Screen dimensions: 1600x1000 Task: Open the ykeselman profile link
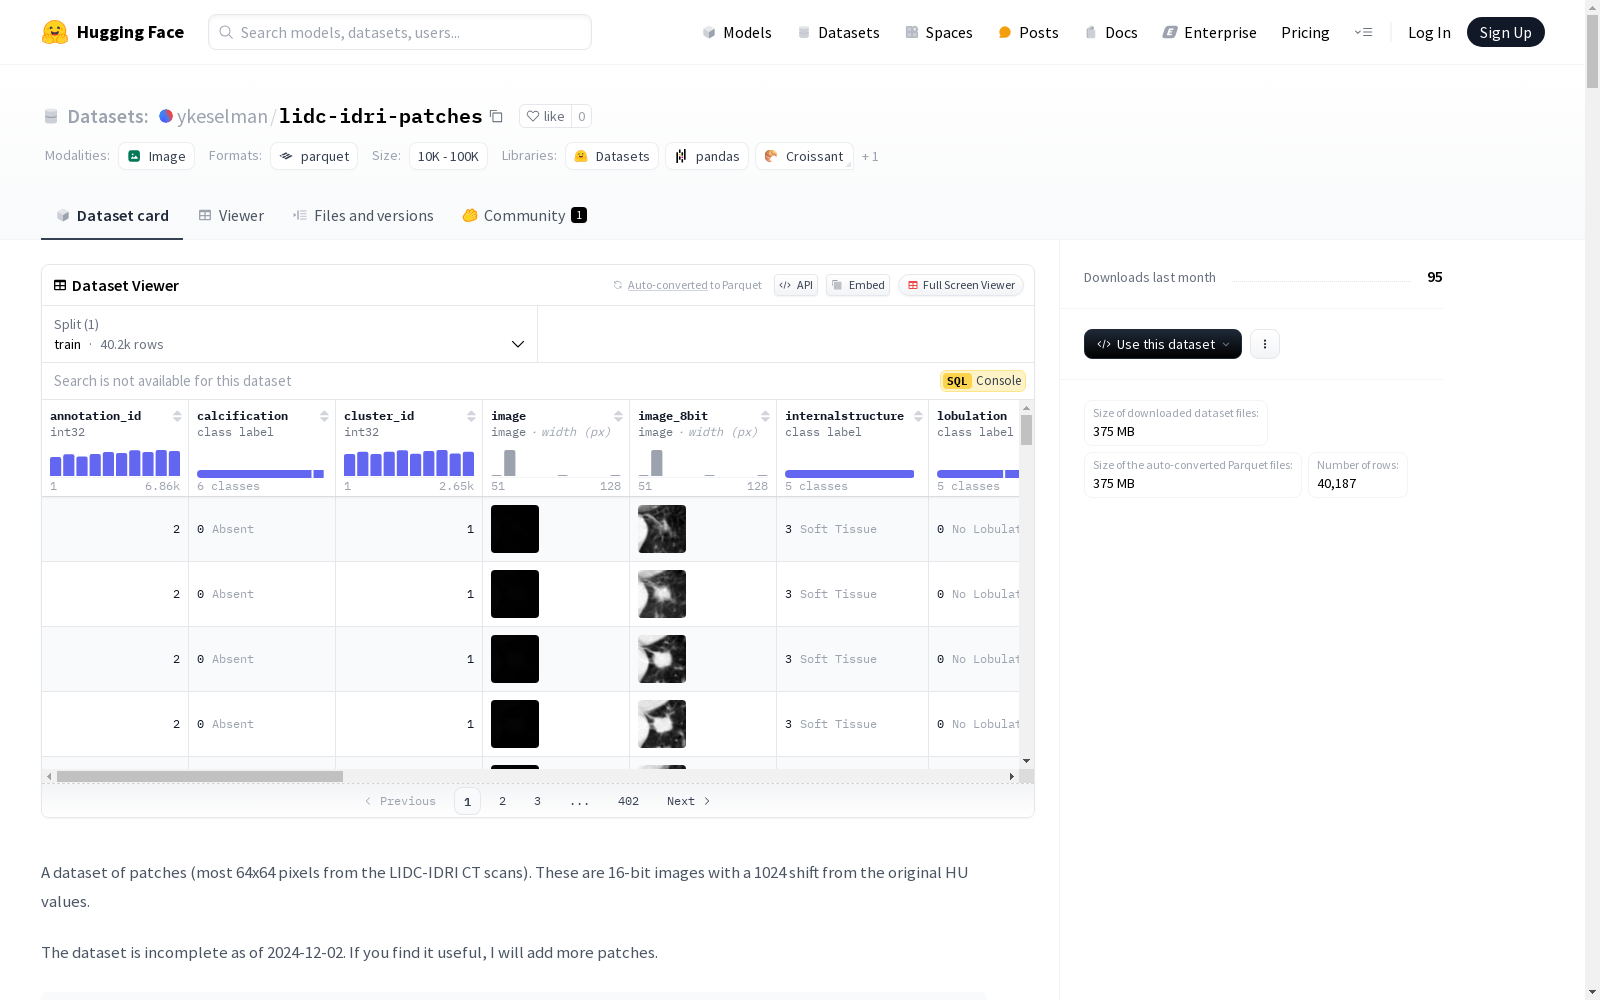[222, 116]
